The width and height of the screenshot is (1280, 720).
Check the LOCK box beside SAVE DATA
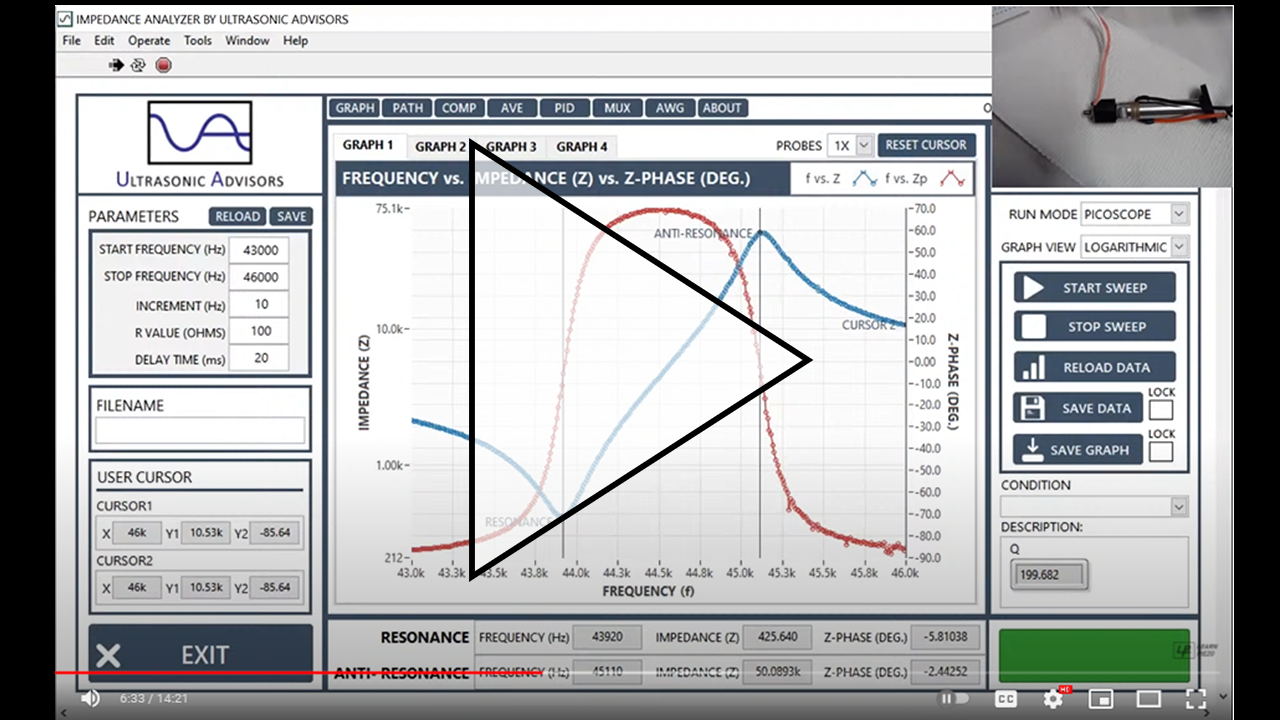click(x=1161, y=409)
